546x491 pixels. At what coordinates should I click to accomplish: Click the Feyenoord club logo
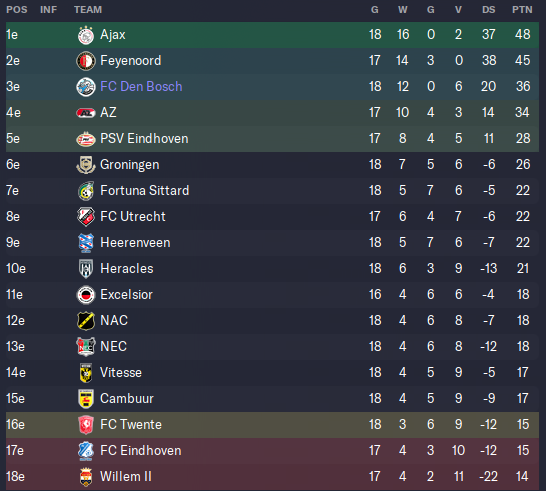click(86, 61)
